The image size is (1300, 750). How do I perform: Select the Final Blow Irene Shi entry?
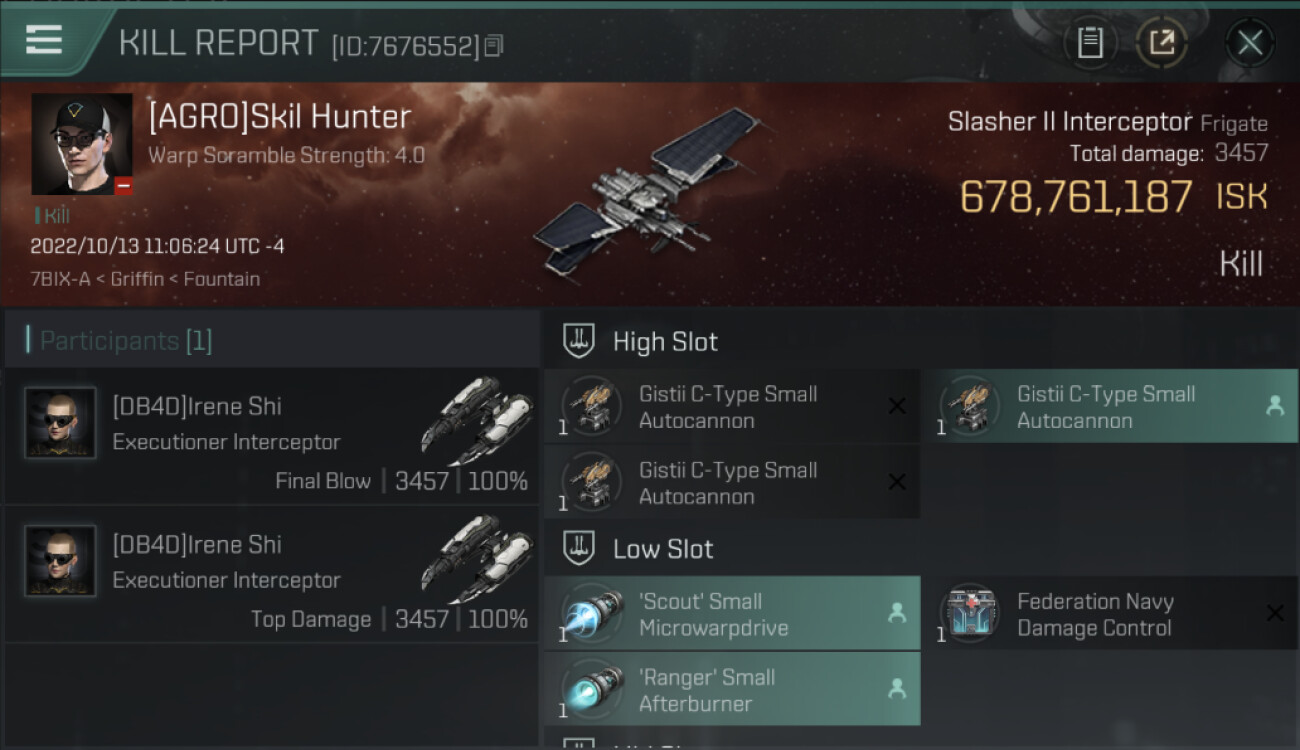tap(272, 437)
